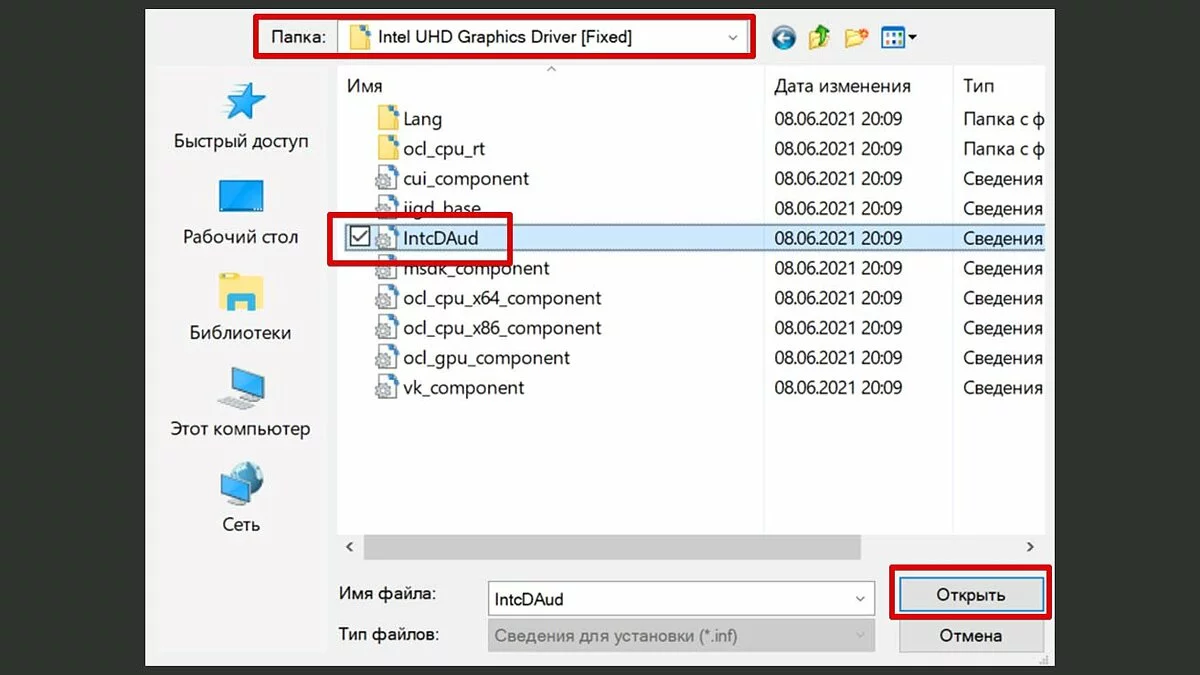
Task: Go up one folder level
Action: (x=820, y=38)
